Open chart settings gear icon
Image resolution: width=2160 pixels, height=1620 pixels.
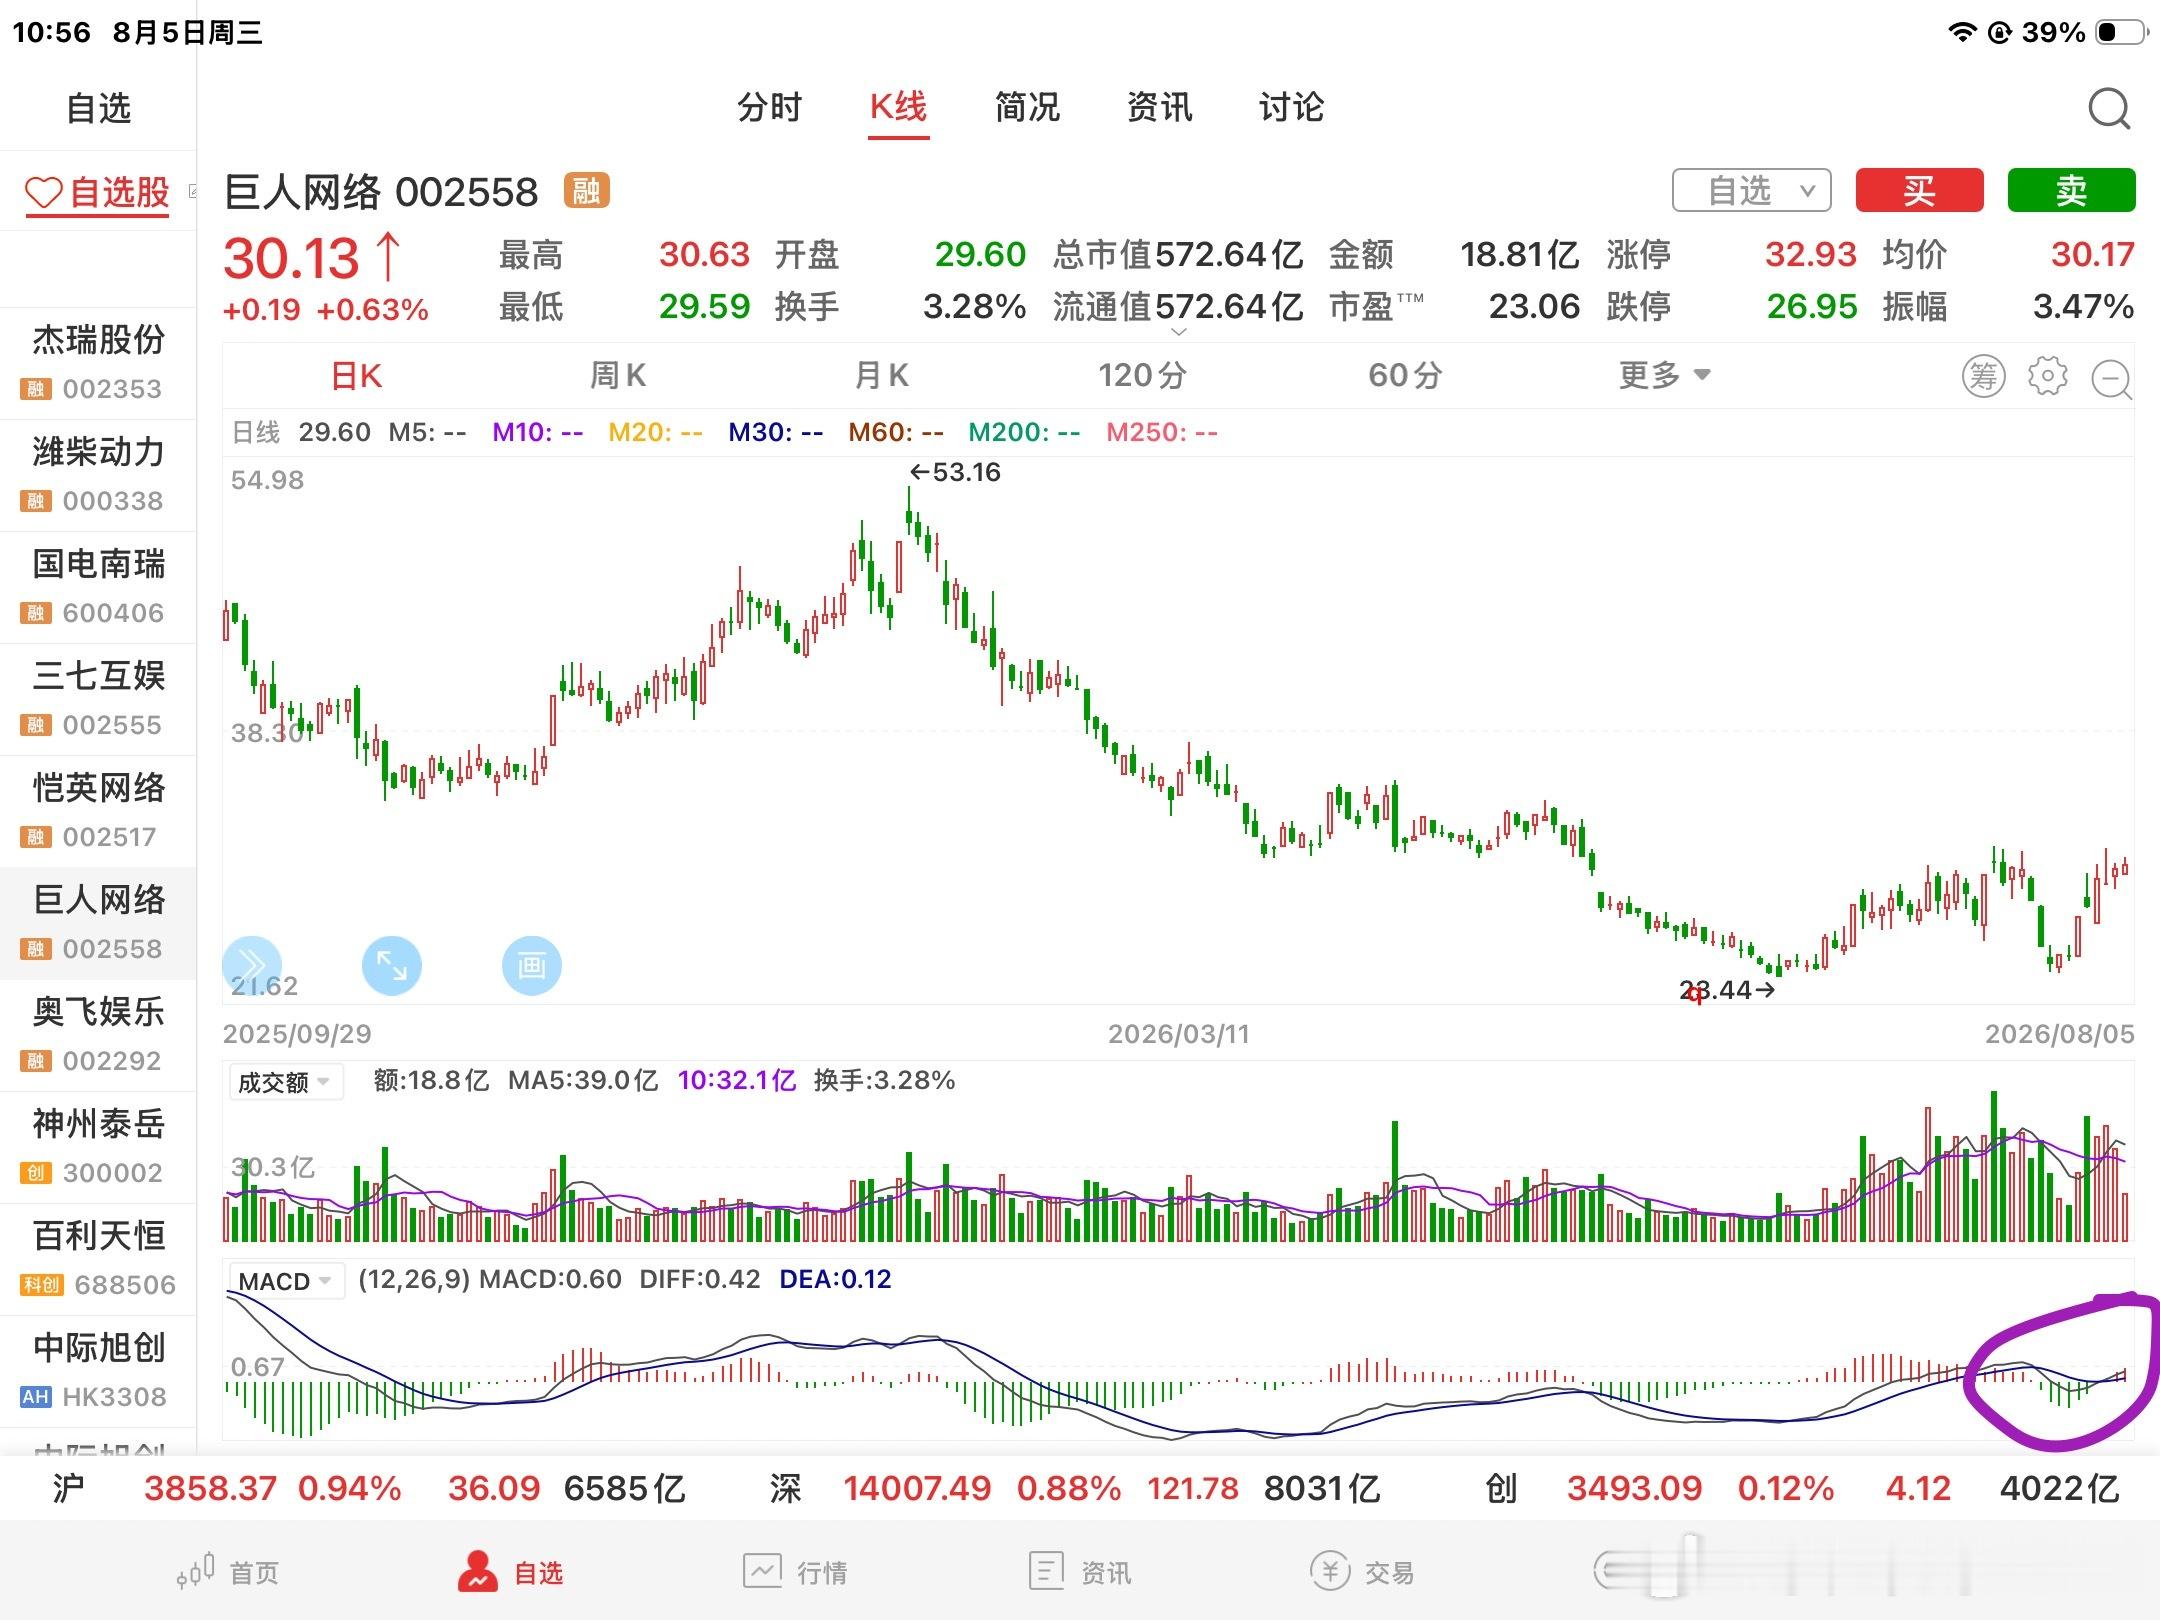(x=2047, y=376)
